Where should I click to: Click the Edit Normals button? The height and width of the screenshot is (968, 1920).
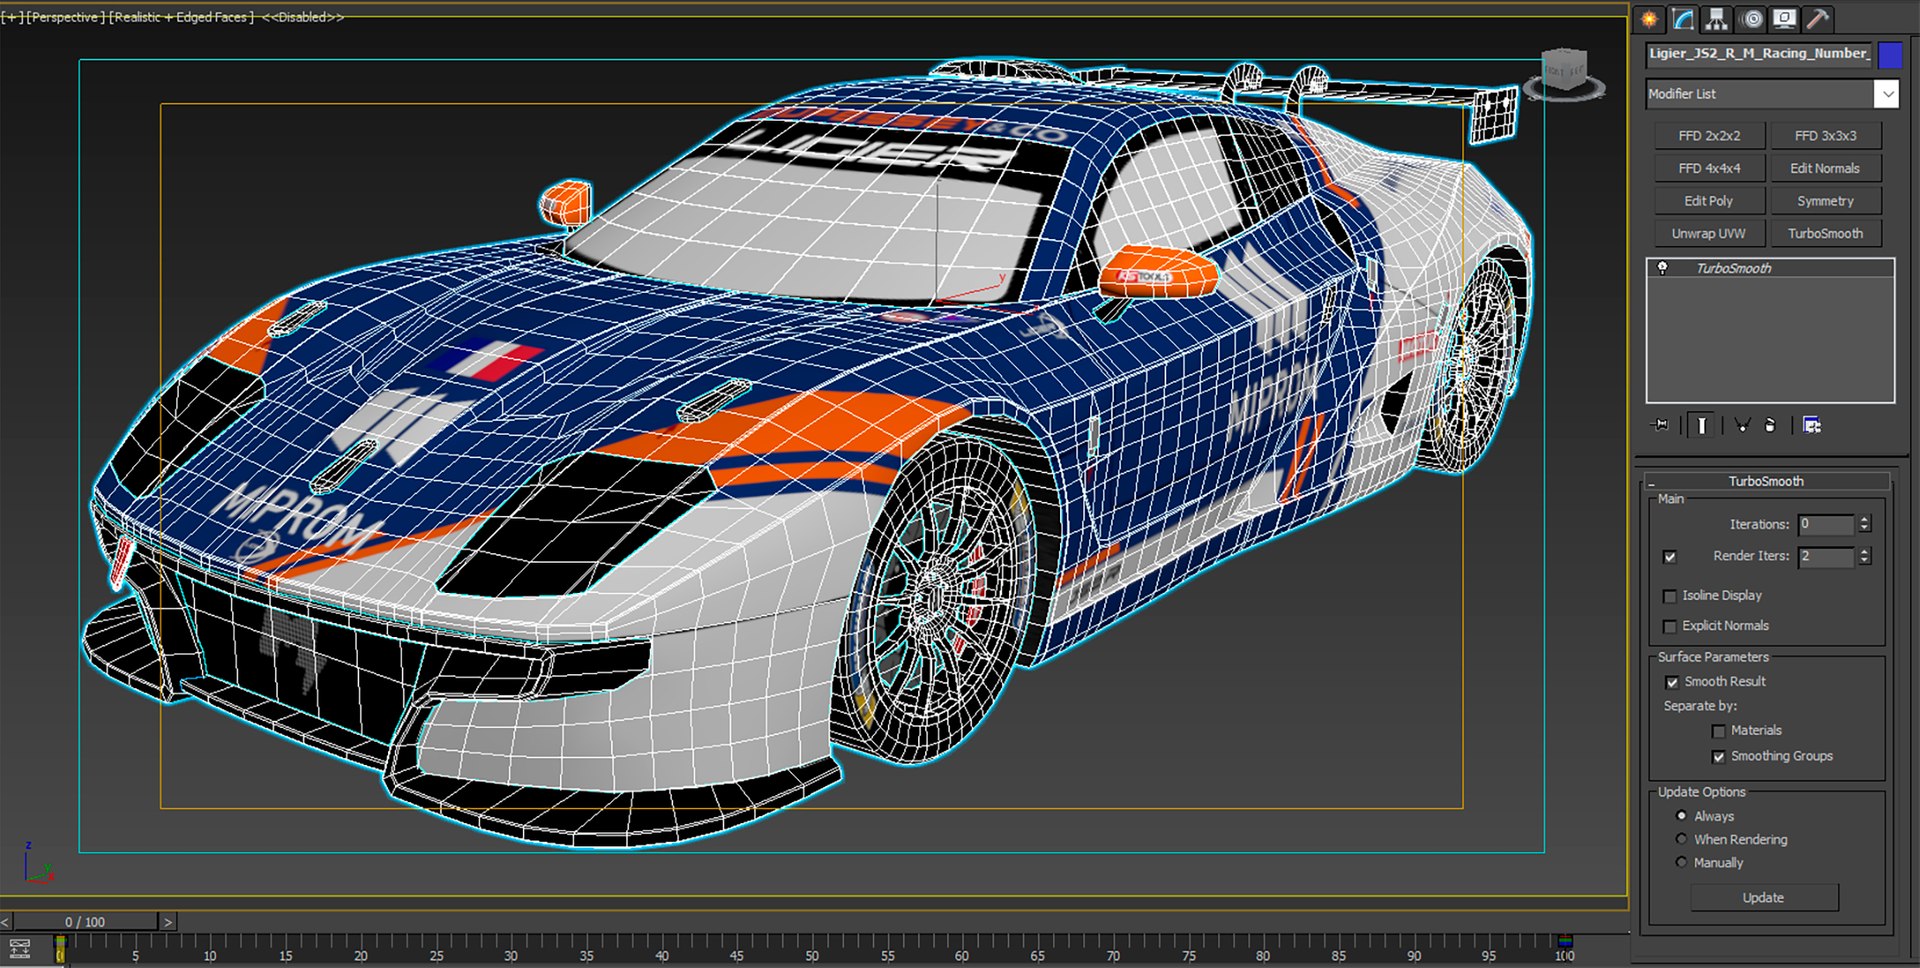pyautogui.click(x=1825, y=168)
